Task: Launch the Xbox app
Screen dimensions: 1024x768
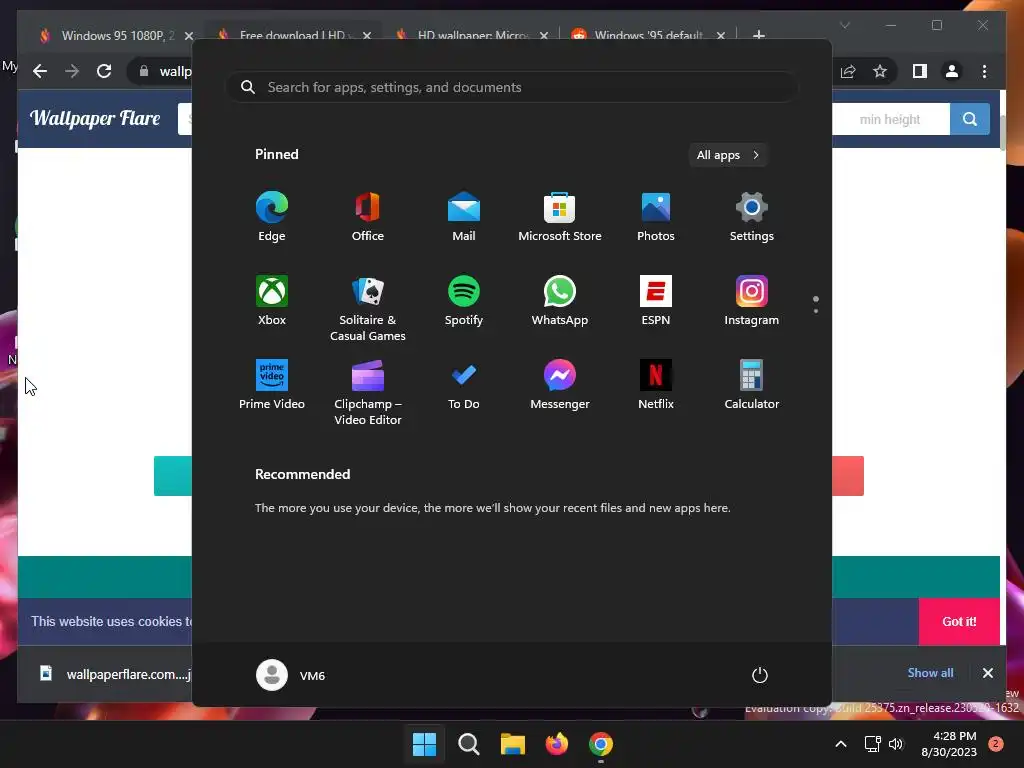Action: tap(272, 300)
